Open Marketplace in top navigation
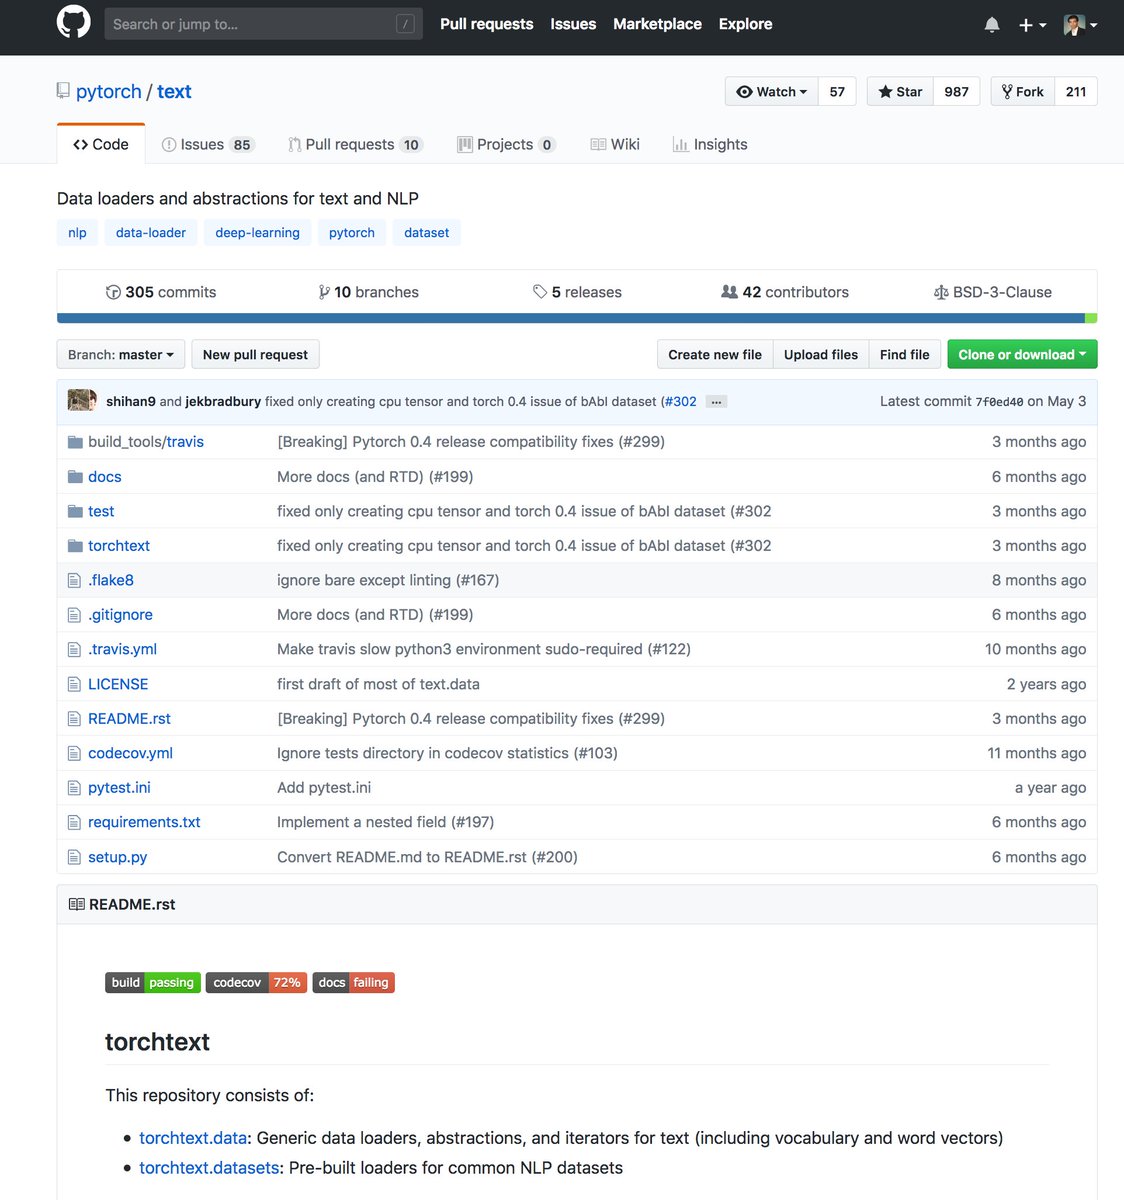 click(x=657, y=24)
